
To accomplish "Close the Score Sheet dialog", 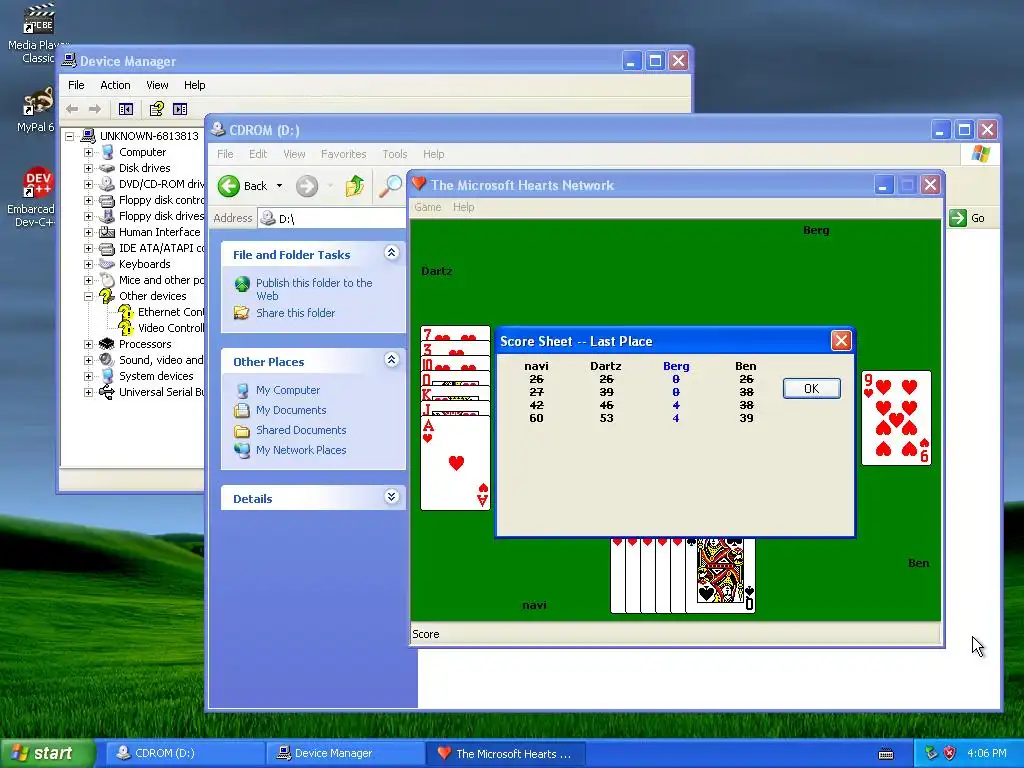I will (x=840, y=340).
